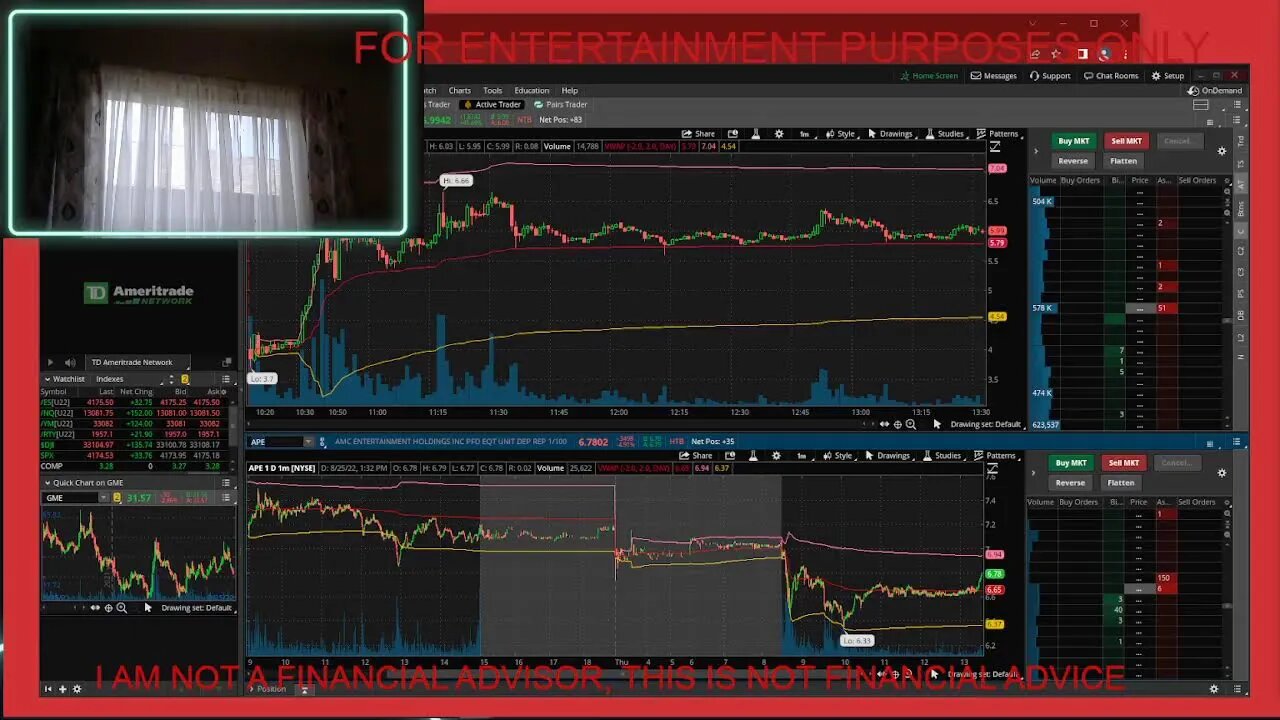The height and width of the screenshot is (720, 1280).
Task: Open the flask icon on upper chart toolbar
Action: pyautogui.click(x=755, y=133)
